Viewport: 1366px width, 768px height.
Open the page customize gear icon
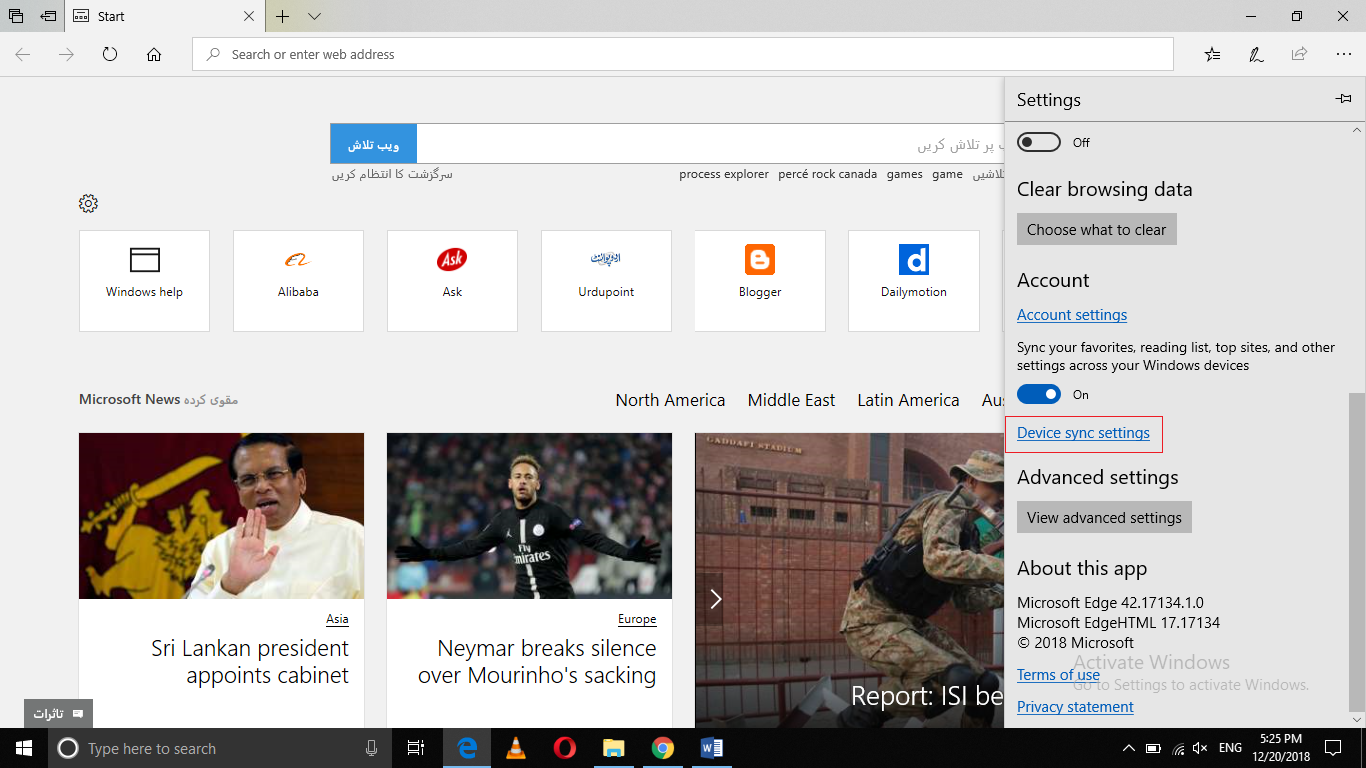point(88,204)
